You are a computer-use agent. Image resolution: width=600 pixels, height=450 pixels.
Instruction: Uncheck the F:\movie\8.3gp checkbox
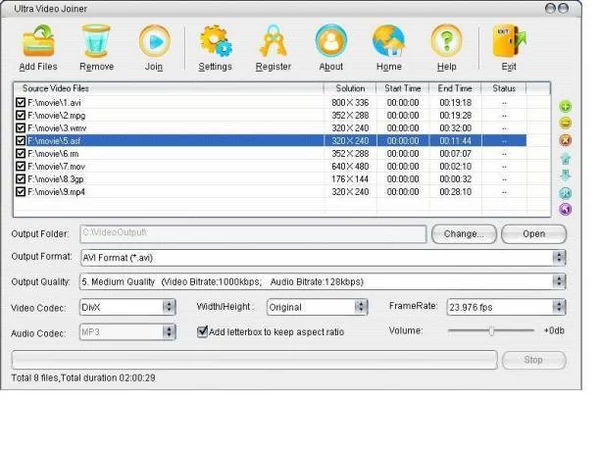click(21, 179)
